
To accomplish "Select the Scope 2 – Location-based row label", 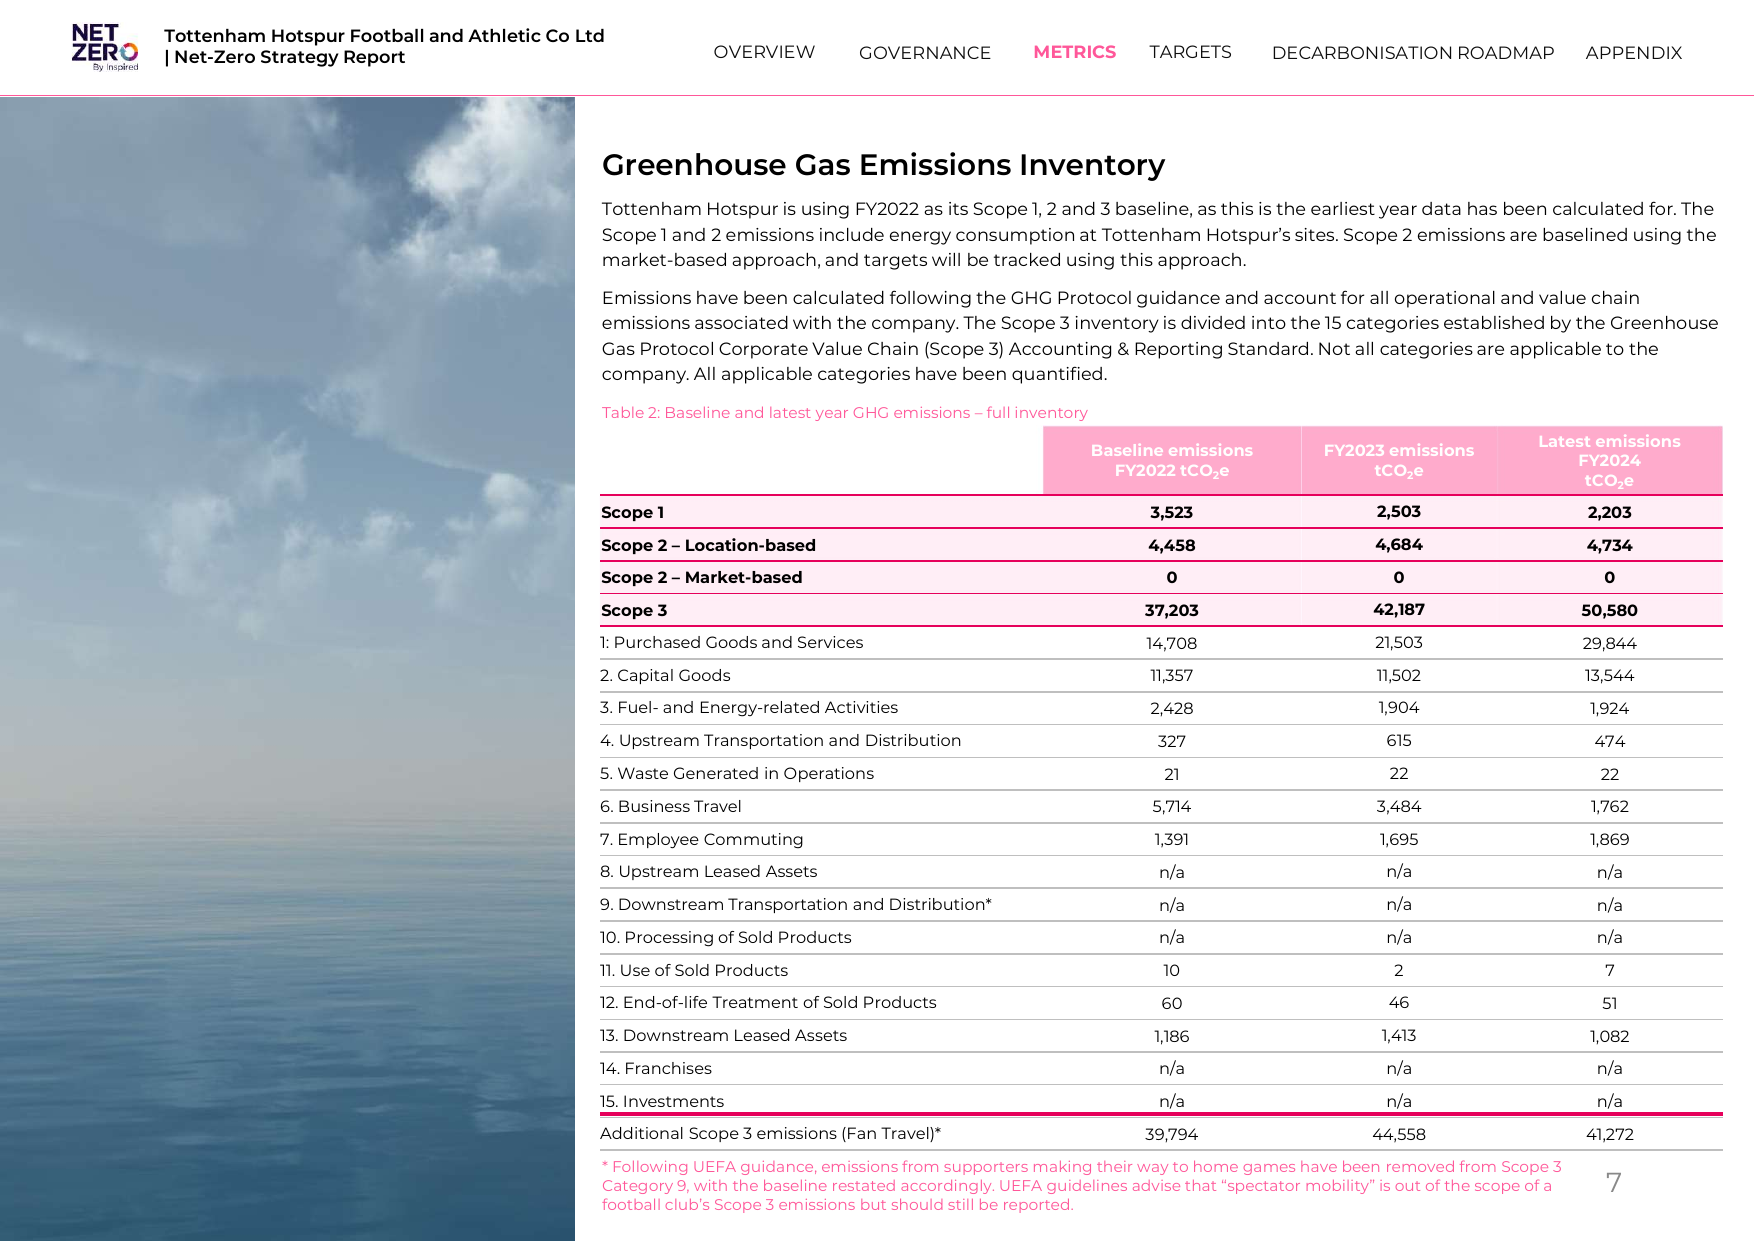I will (x=708, y=545).
